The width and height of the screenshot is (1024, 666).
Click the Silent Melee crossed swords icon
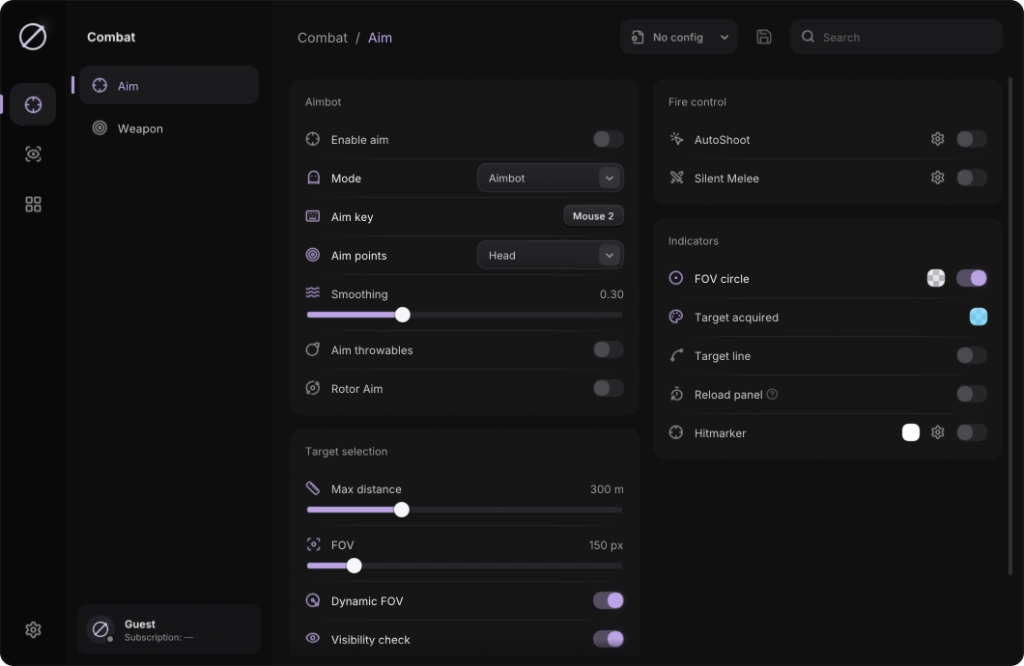[676, 178]
